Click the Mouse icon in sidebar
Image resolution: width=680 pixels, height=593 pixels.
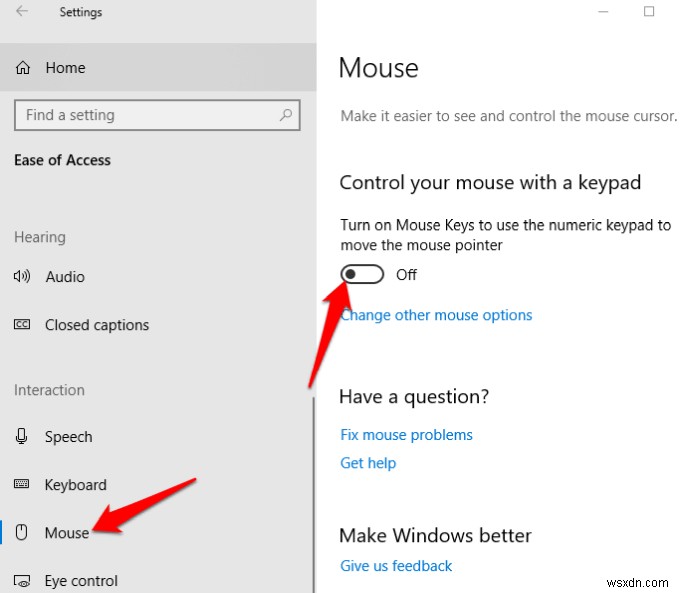pos(21,532)
